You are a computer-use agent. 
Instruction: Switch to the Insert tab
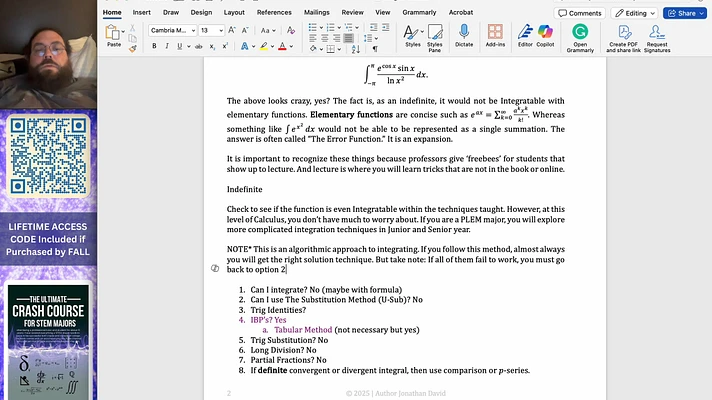142,12
